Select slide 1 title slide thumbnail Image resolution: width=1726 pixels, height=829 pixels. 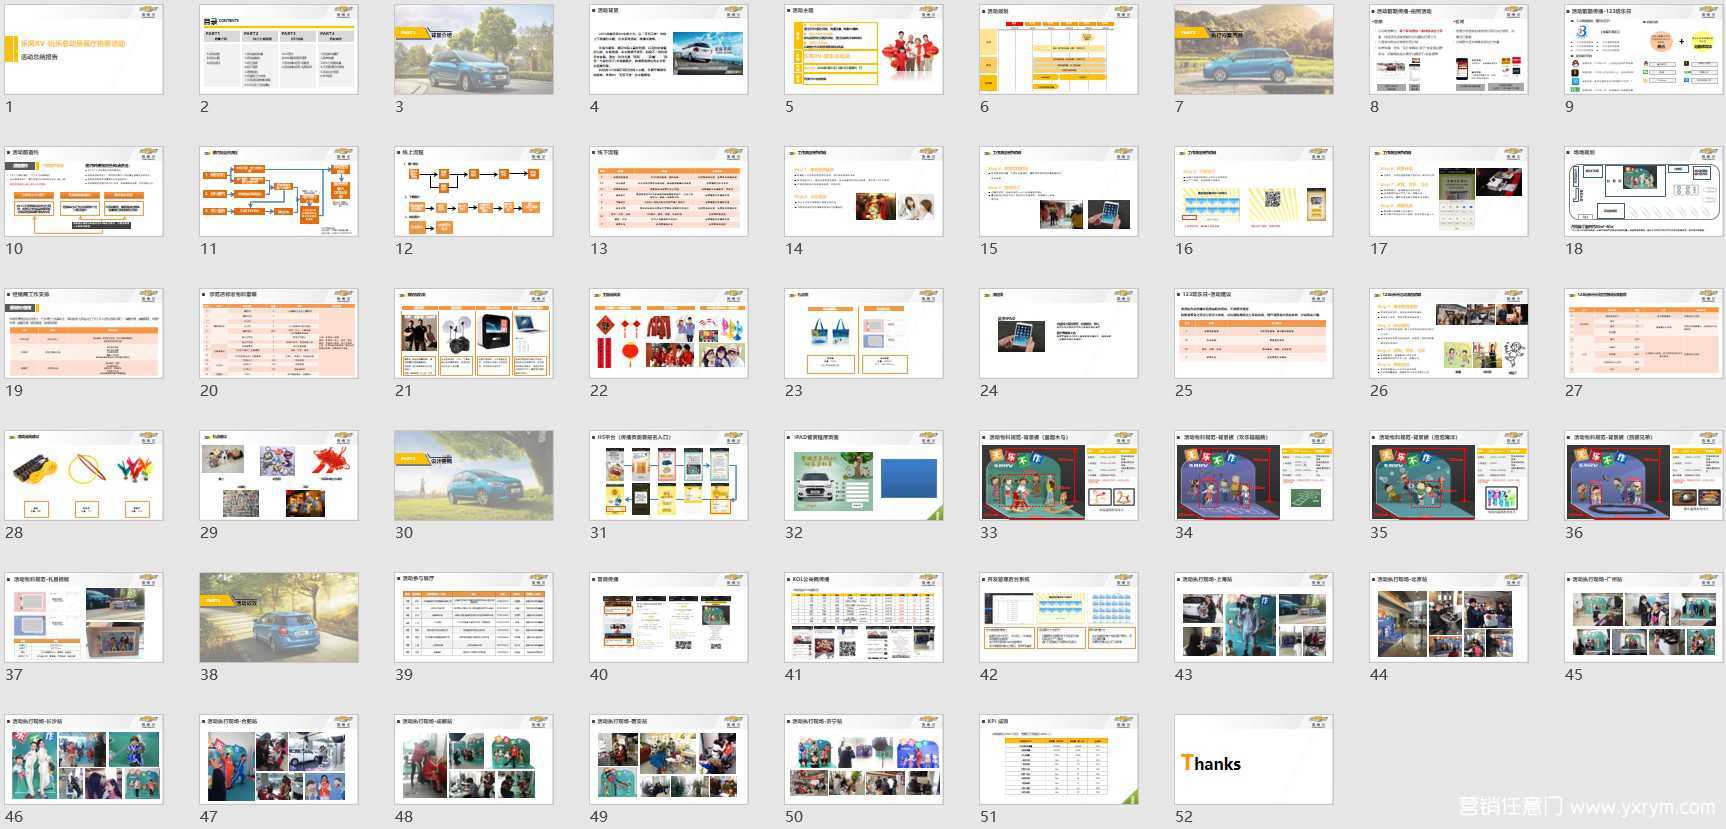[84, 50]
